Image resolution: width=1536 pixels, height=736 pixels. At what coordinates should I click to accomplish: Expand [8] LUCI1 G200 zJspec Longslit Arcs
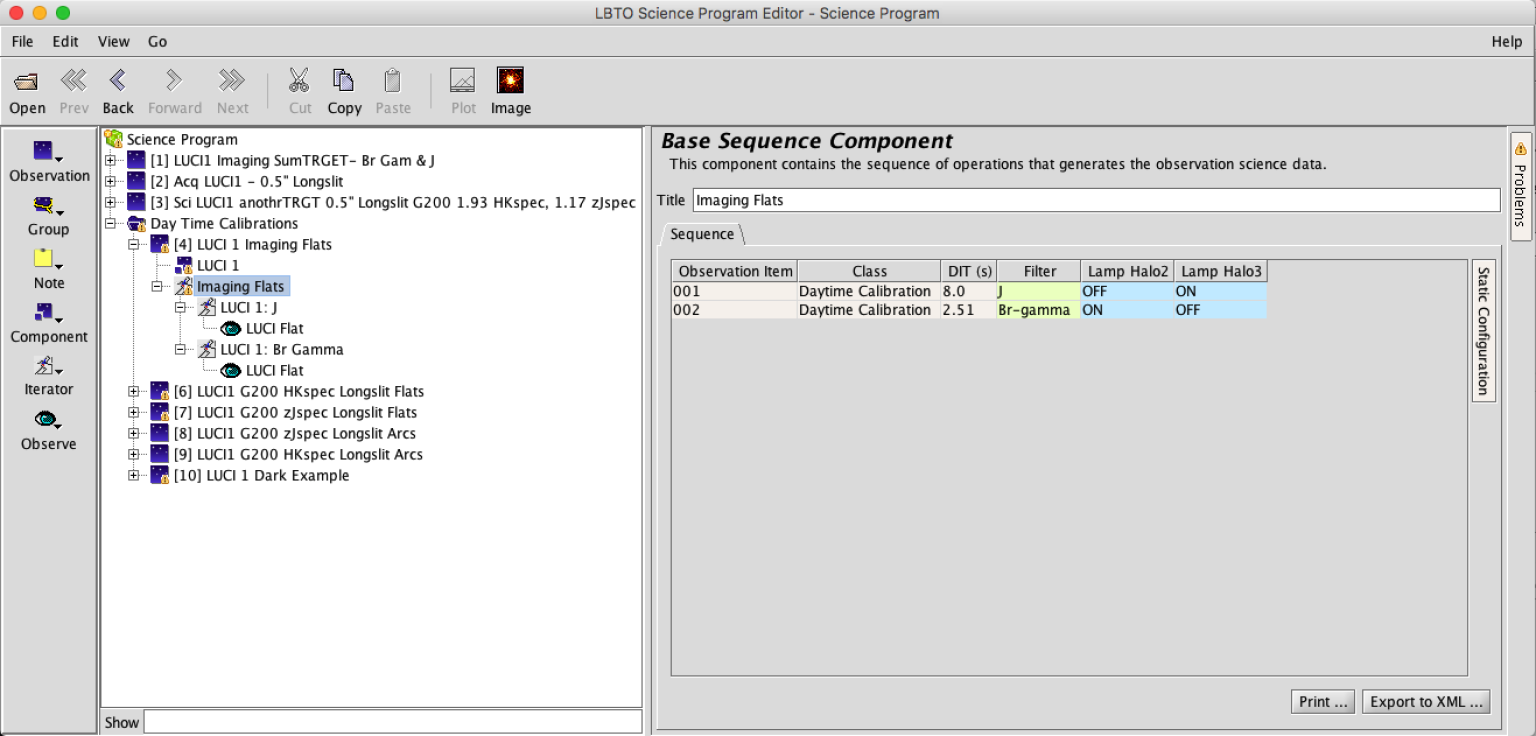[133, 433]
